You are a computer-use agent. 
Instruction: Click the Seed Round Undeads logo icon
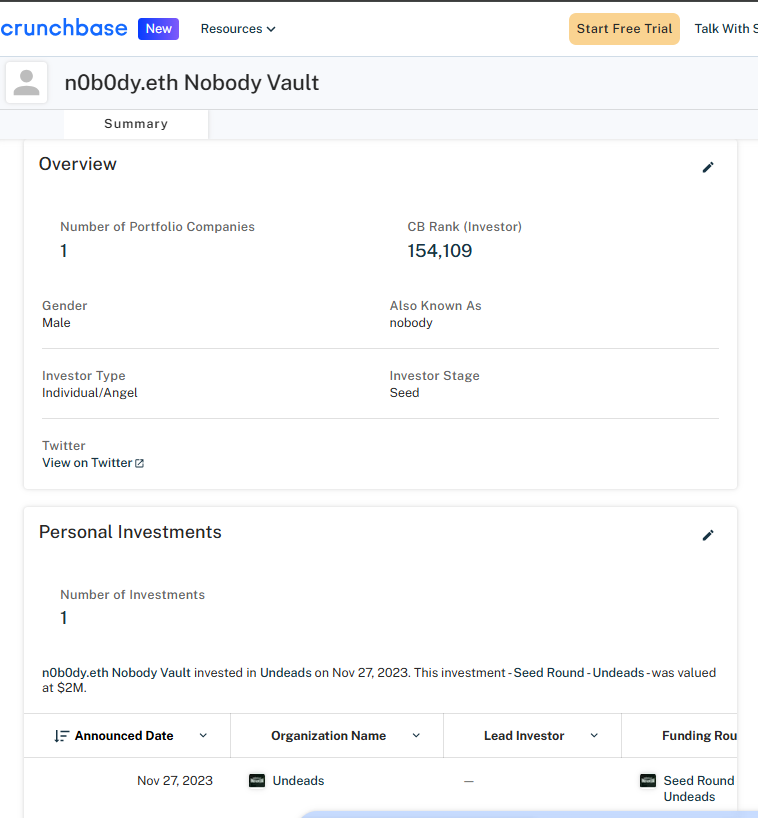tap(648, 781)
